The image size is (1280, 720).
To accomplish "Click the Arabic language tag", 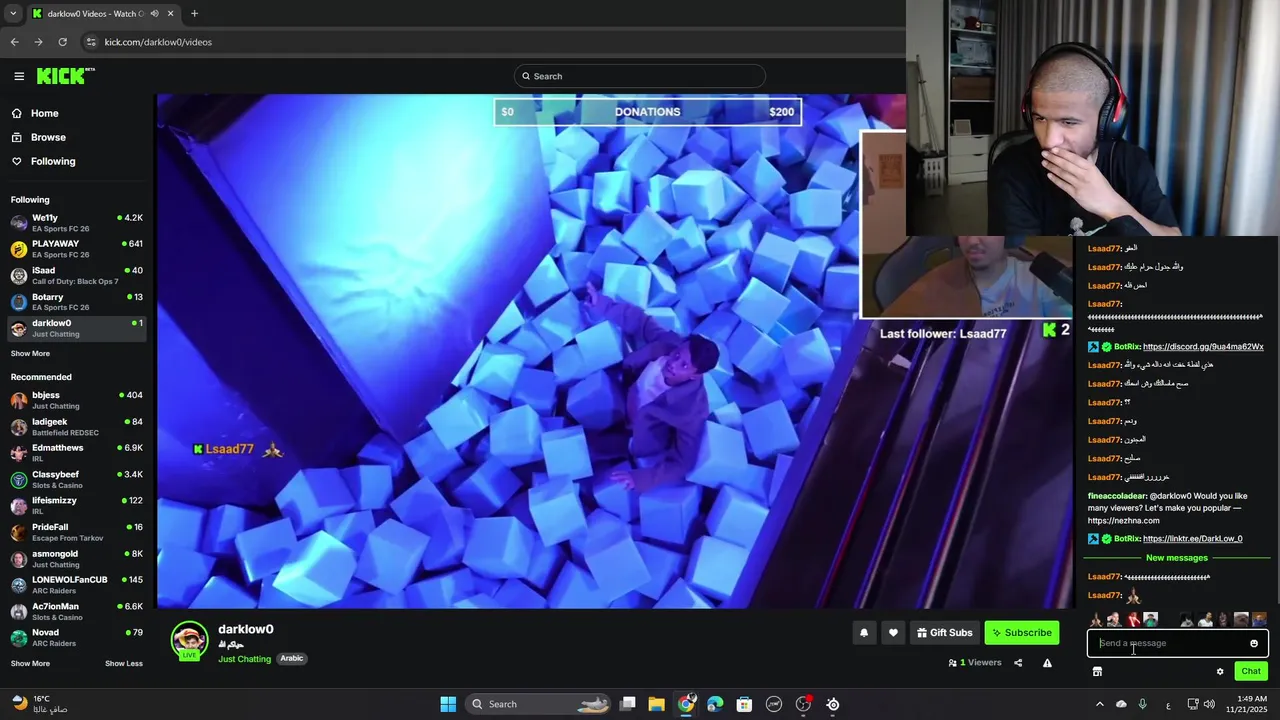I will [x=291, y=659].
